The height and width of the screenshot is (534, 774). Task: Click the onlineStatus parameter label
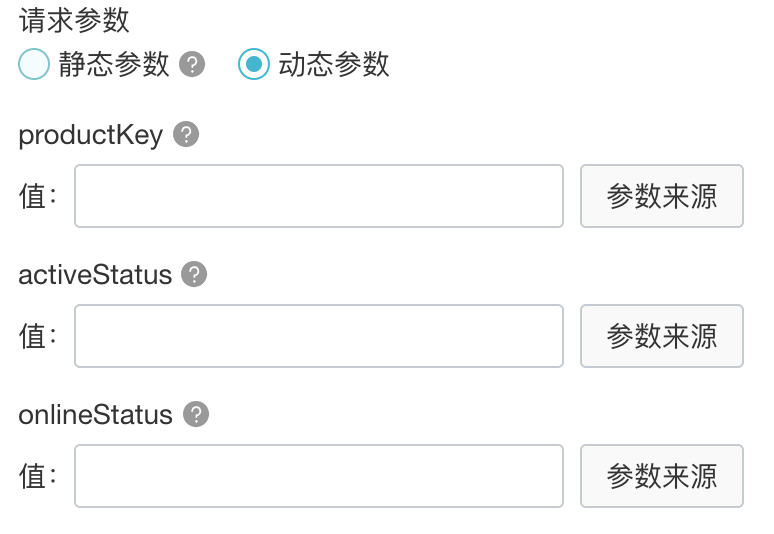click(x=95, y=415)
